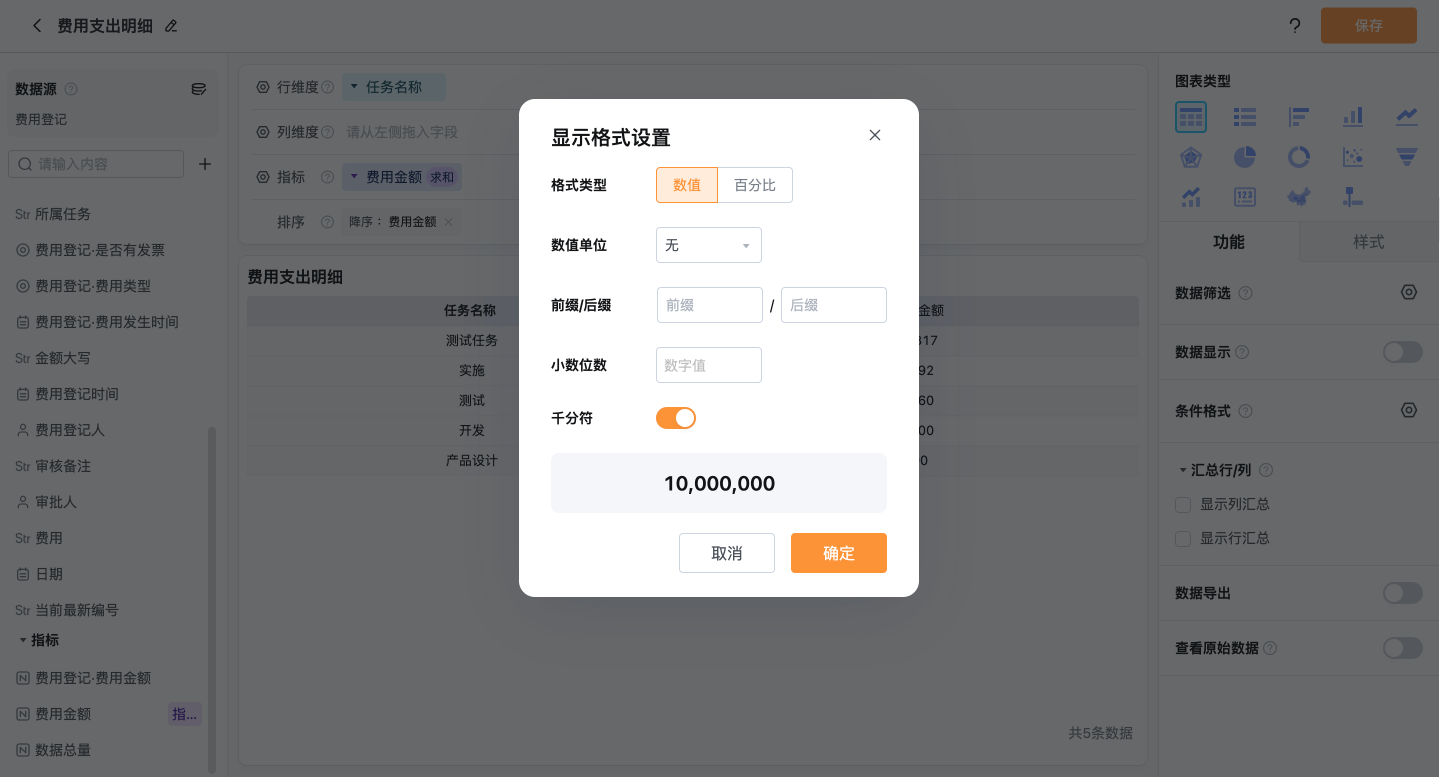Viewport: 1440px width, 778px height.
Task: Click the 指标 settings icon
Action: pos(263,177)
